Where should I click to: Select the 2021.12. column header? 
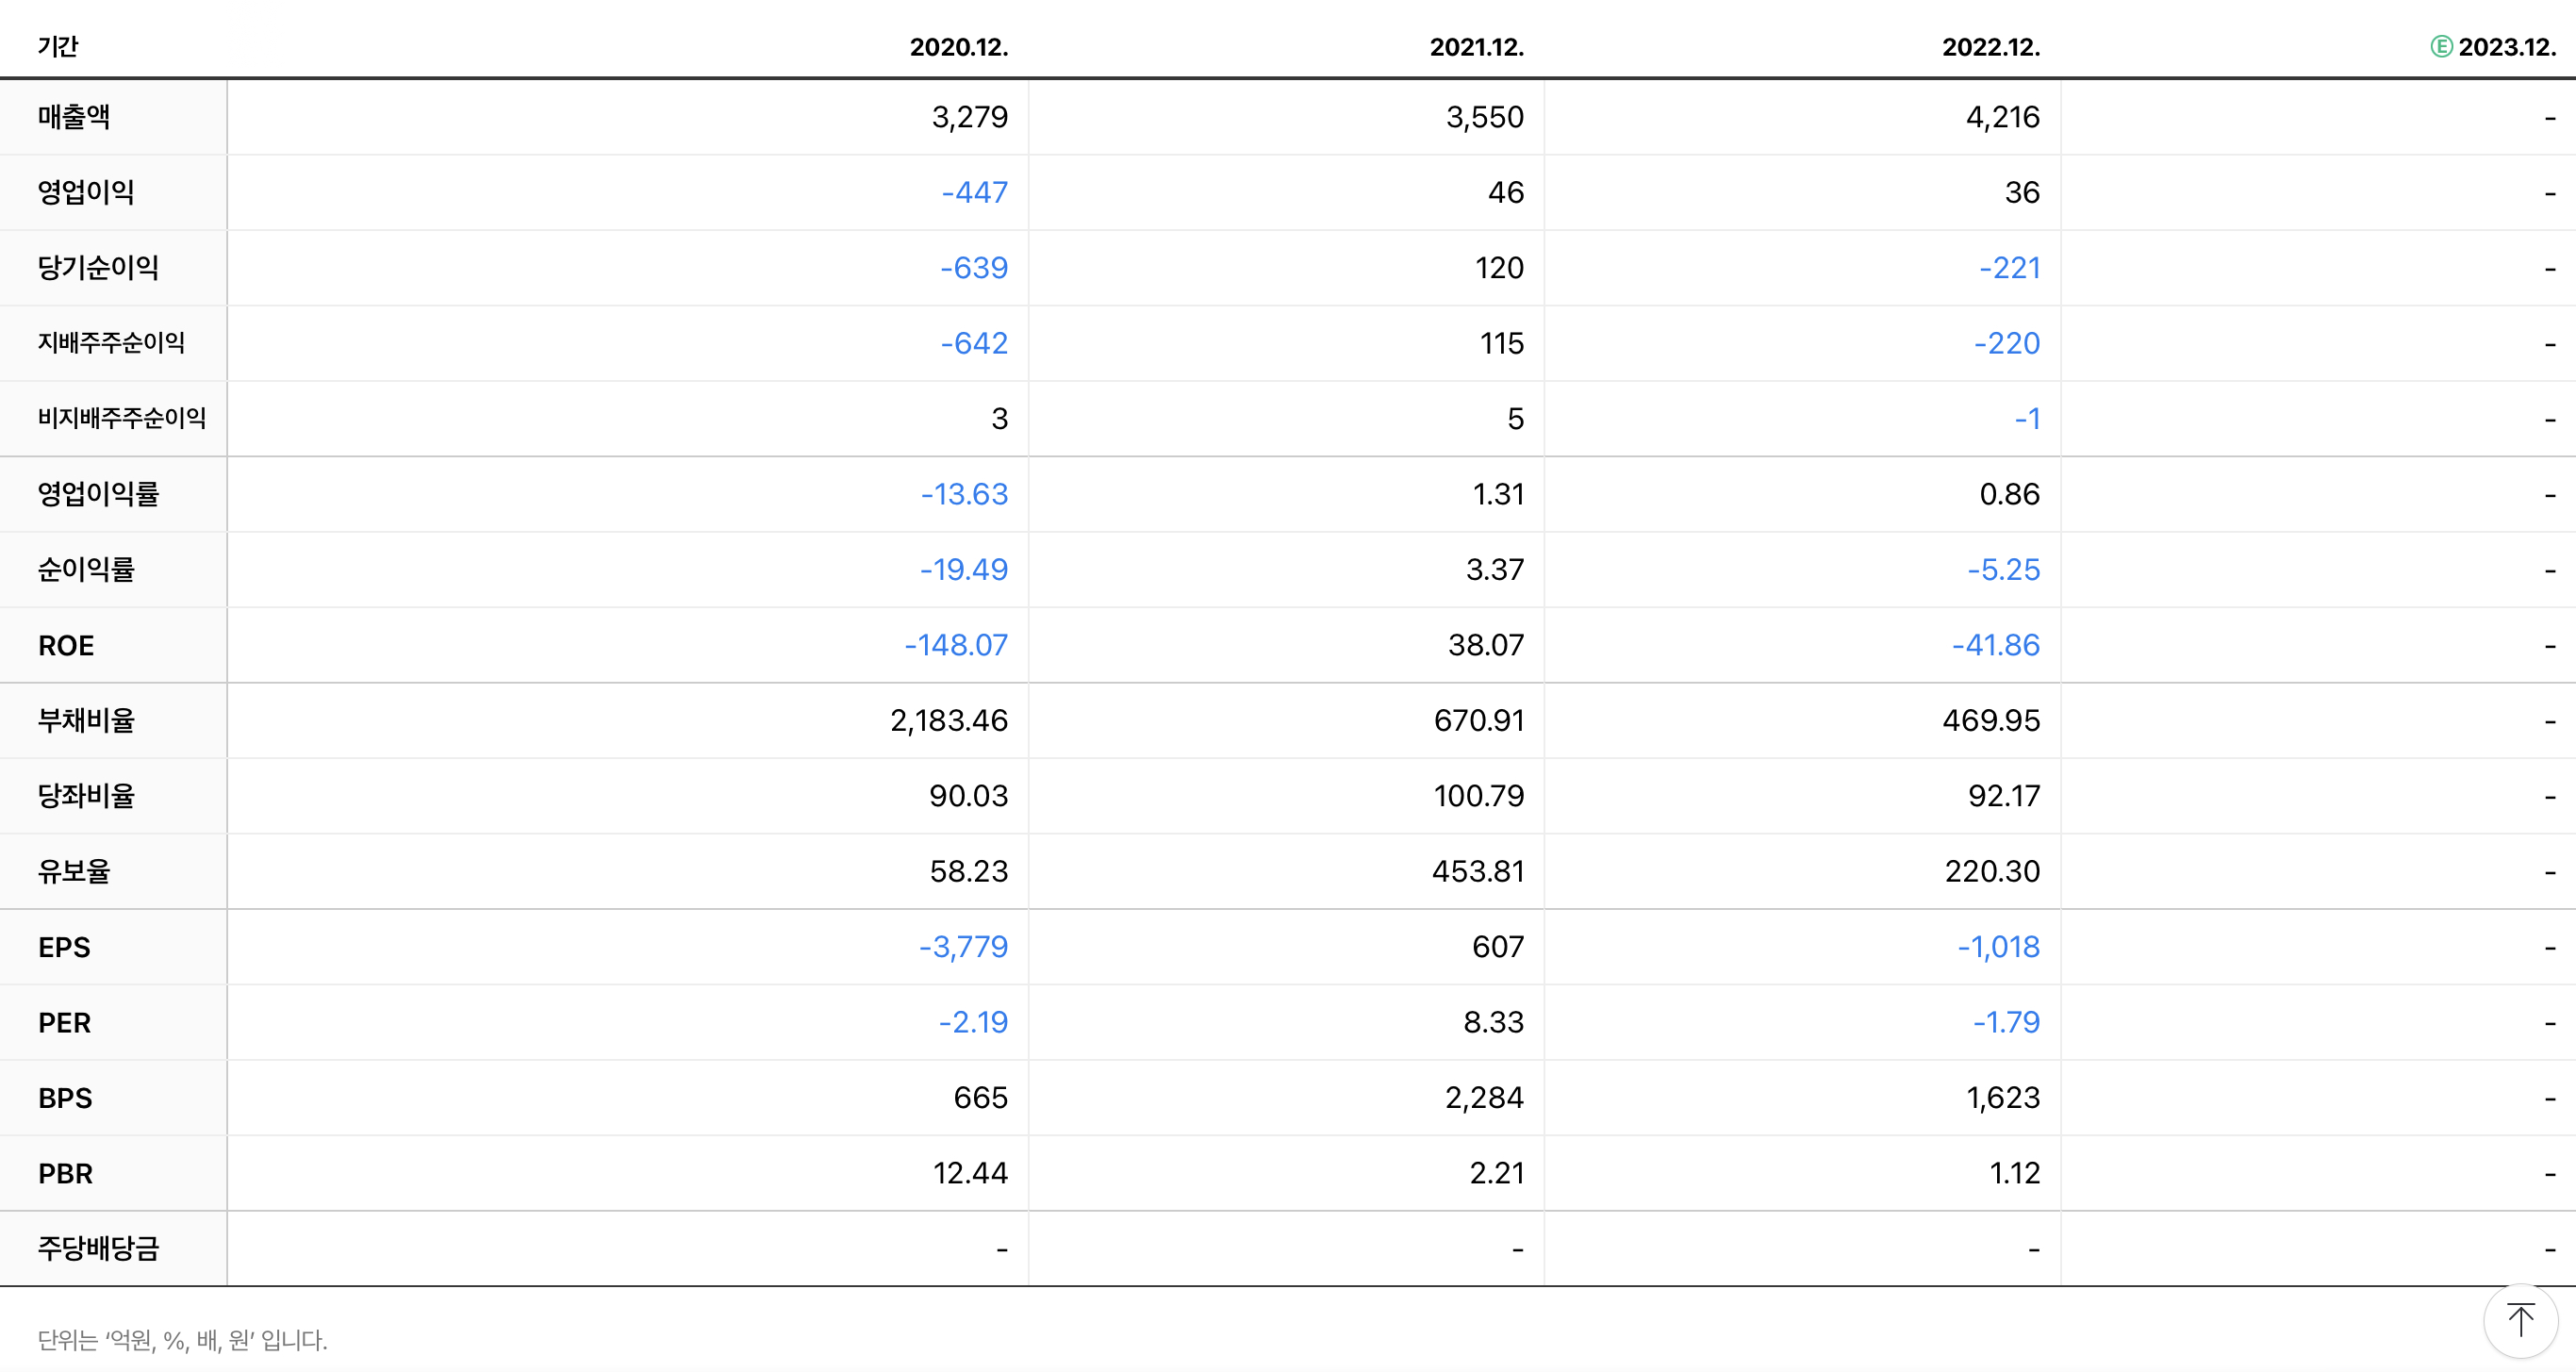tap(1477, 47)
